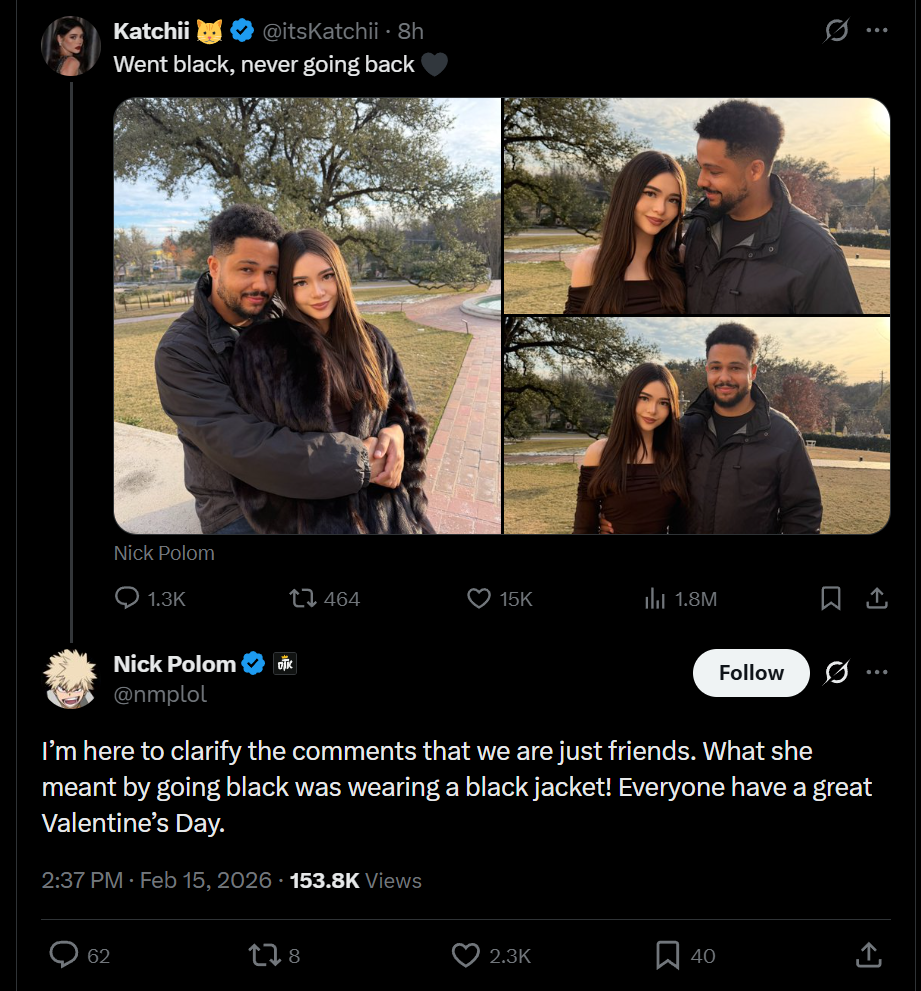Viewport: 921px width, 991px height.
Task: Bookmark Nick Polom's post with 40 bookmarks
Action: click(668, 955)
